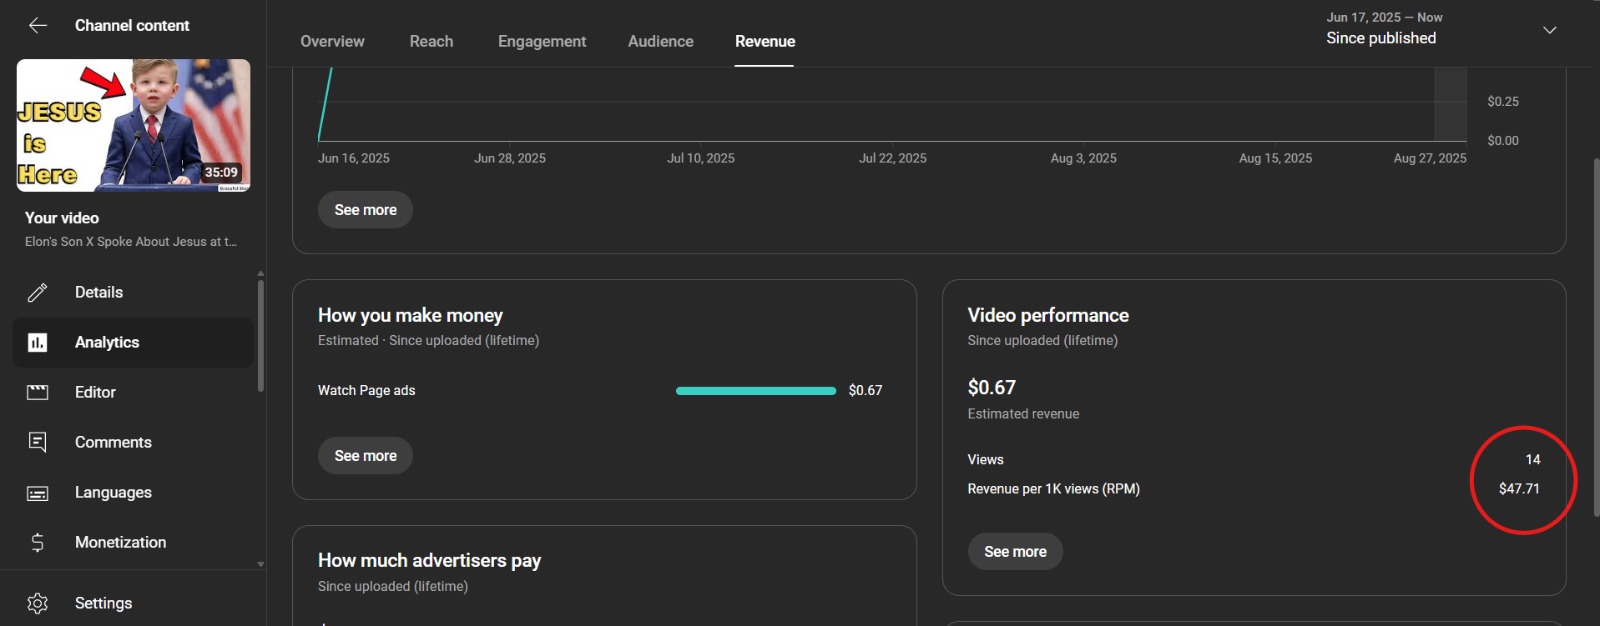
Task: Click the Aug 27, 2025 chart axis label
Action: [x=1430, y=159]
